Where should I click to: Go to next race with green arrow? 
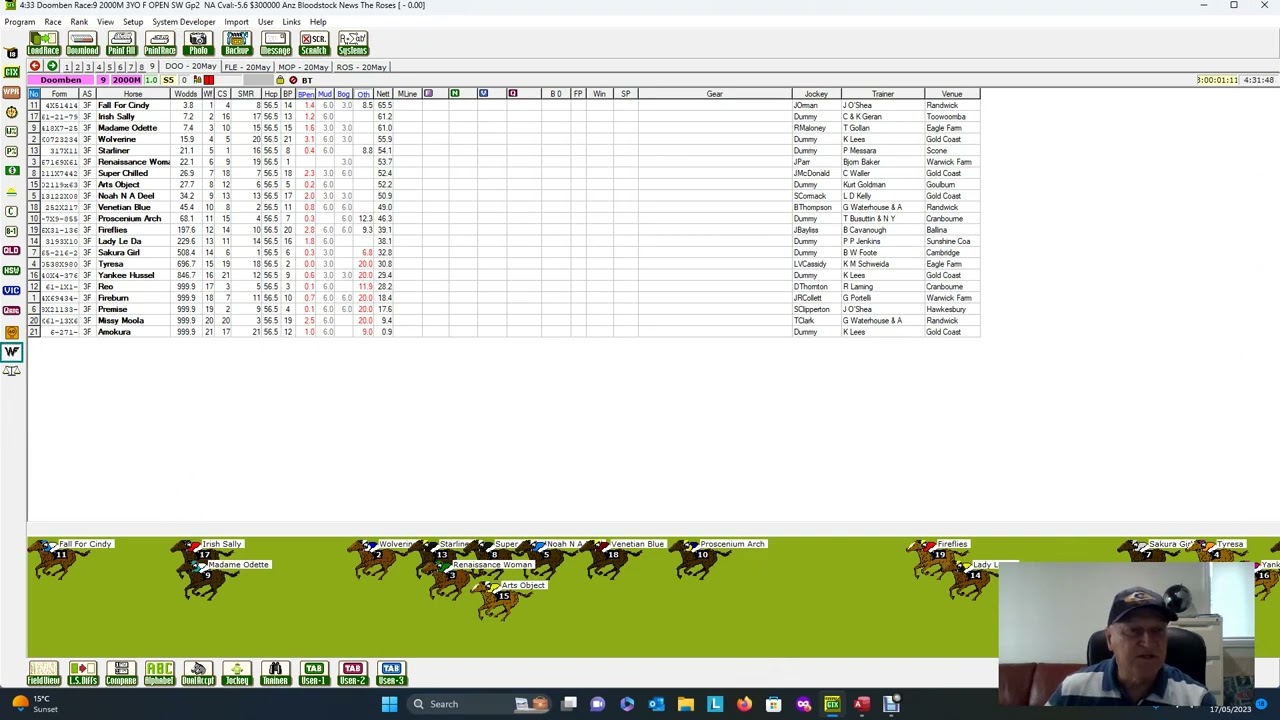pyautogui.click(x=50, y=67)
